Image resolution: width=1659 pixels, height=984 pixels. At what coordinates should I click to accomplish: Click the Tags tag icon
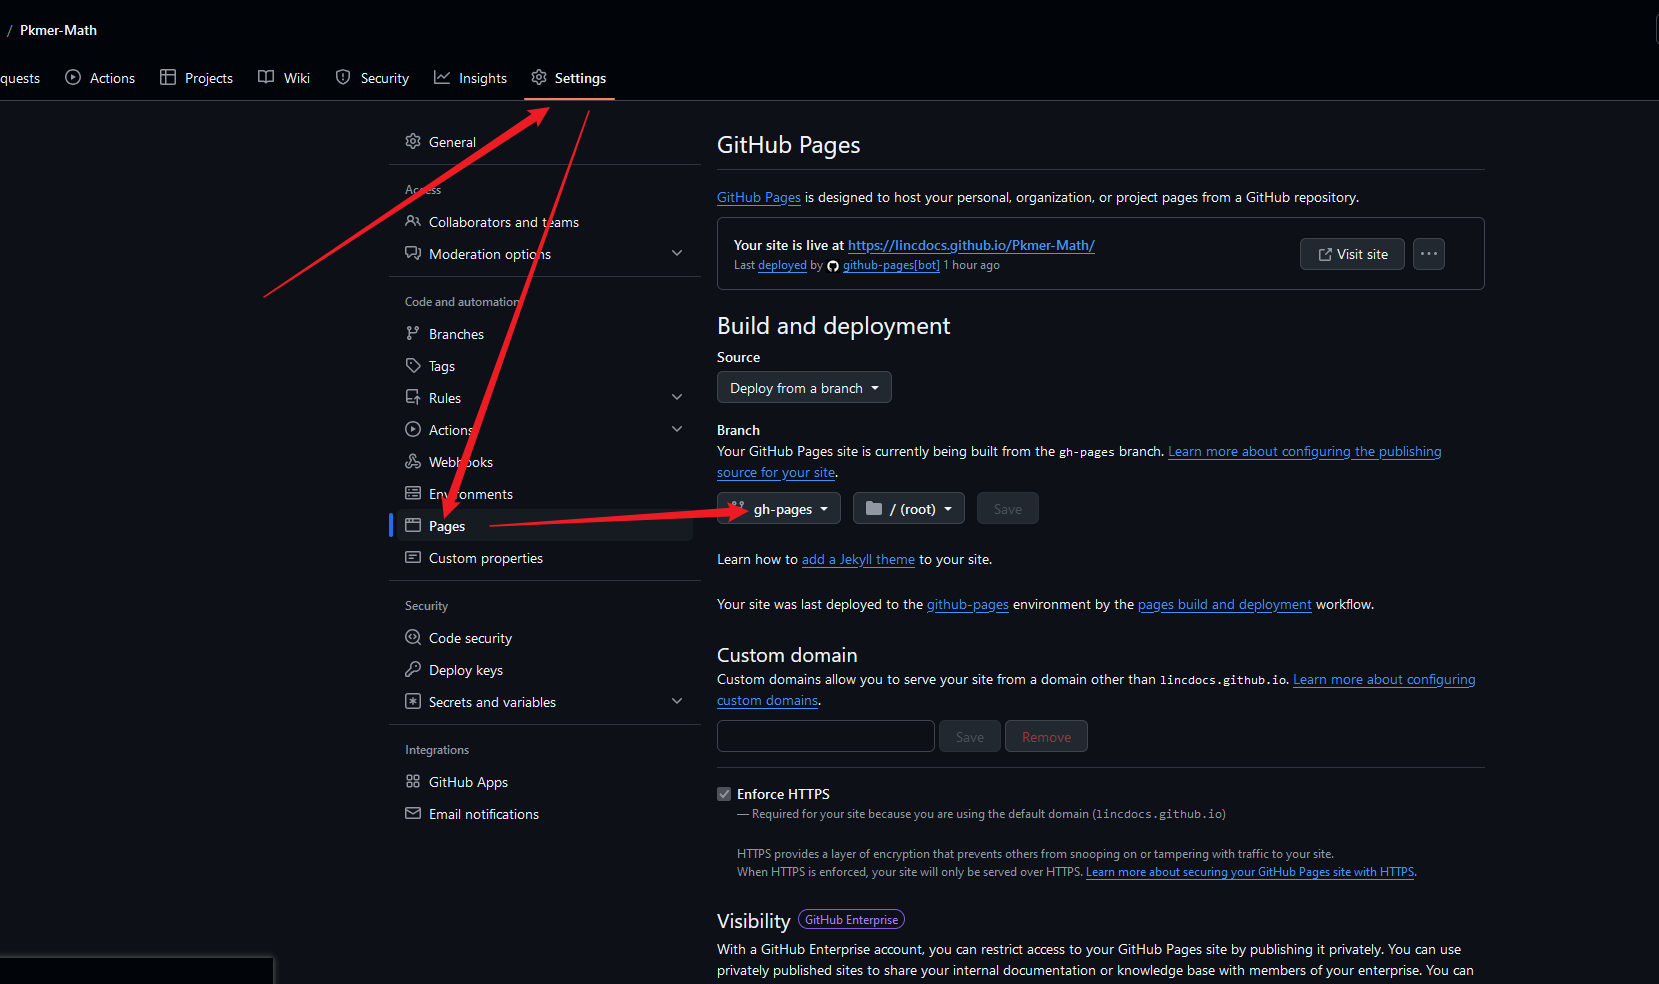tap(413, 365)
